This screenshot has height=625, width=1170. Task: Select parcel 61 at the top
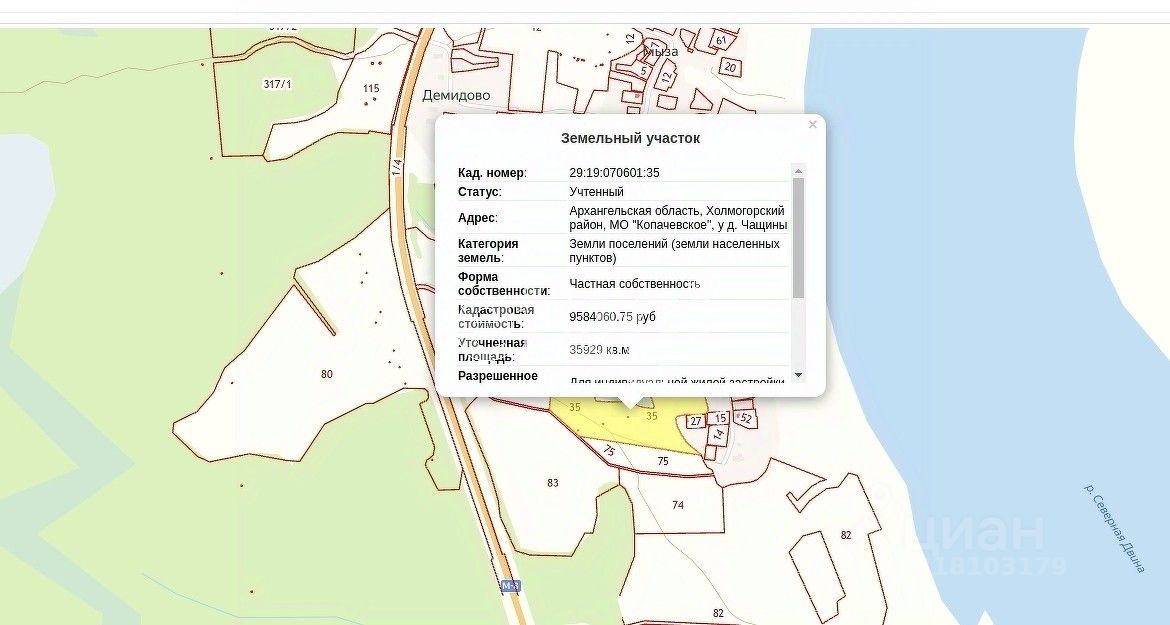tap(721, 40)
